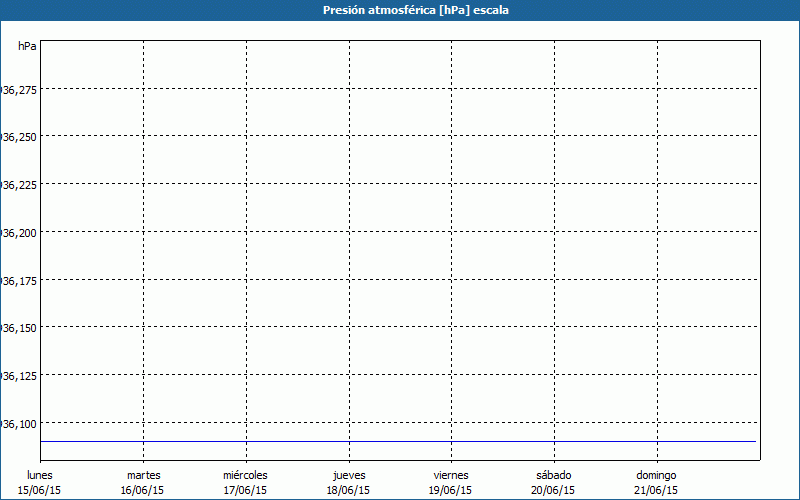Click the 36,150 pressure axis label
The height and width of the screenshot is (500, 800).
coord(19,328)
